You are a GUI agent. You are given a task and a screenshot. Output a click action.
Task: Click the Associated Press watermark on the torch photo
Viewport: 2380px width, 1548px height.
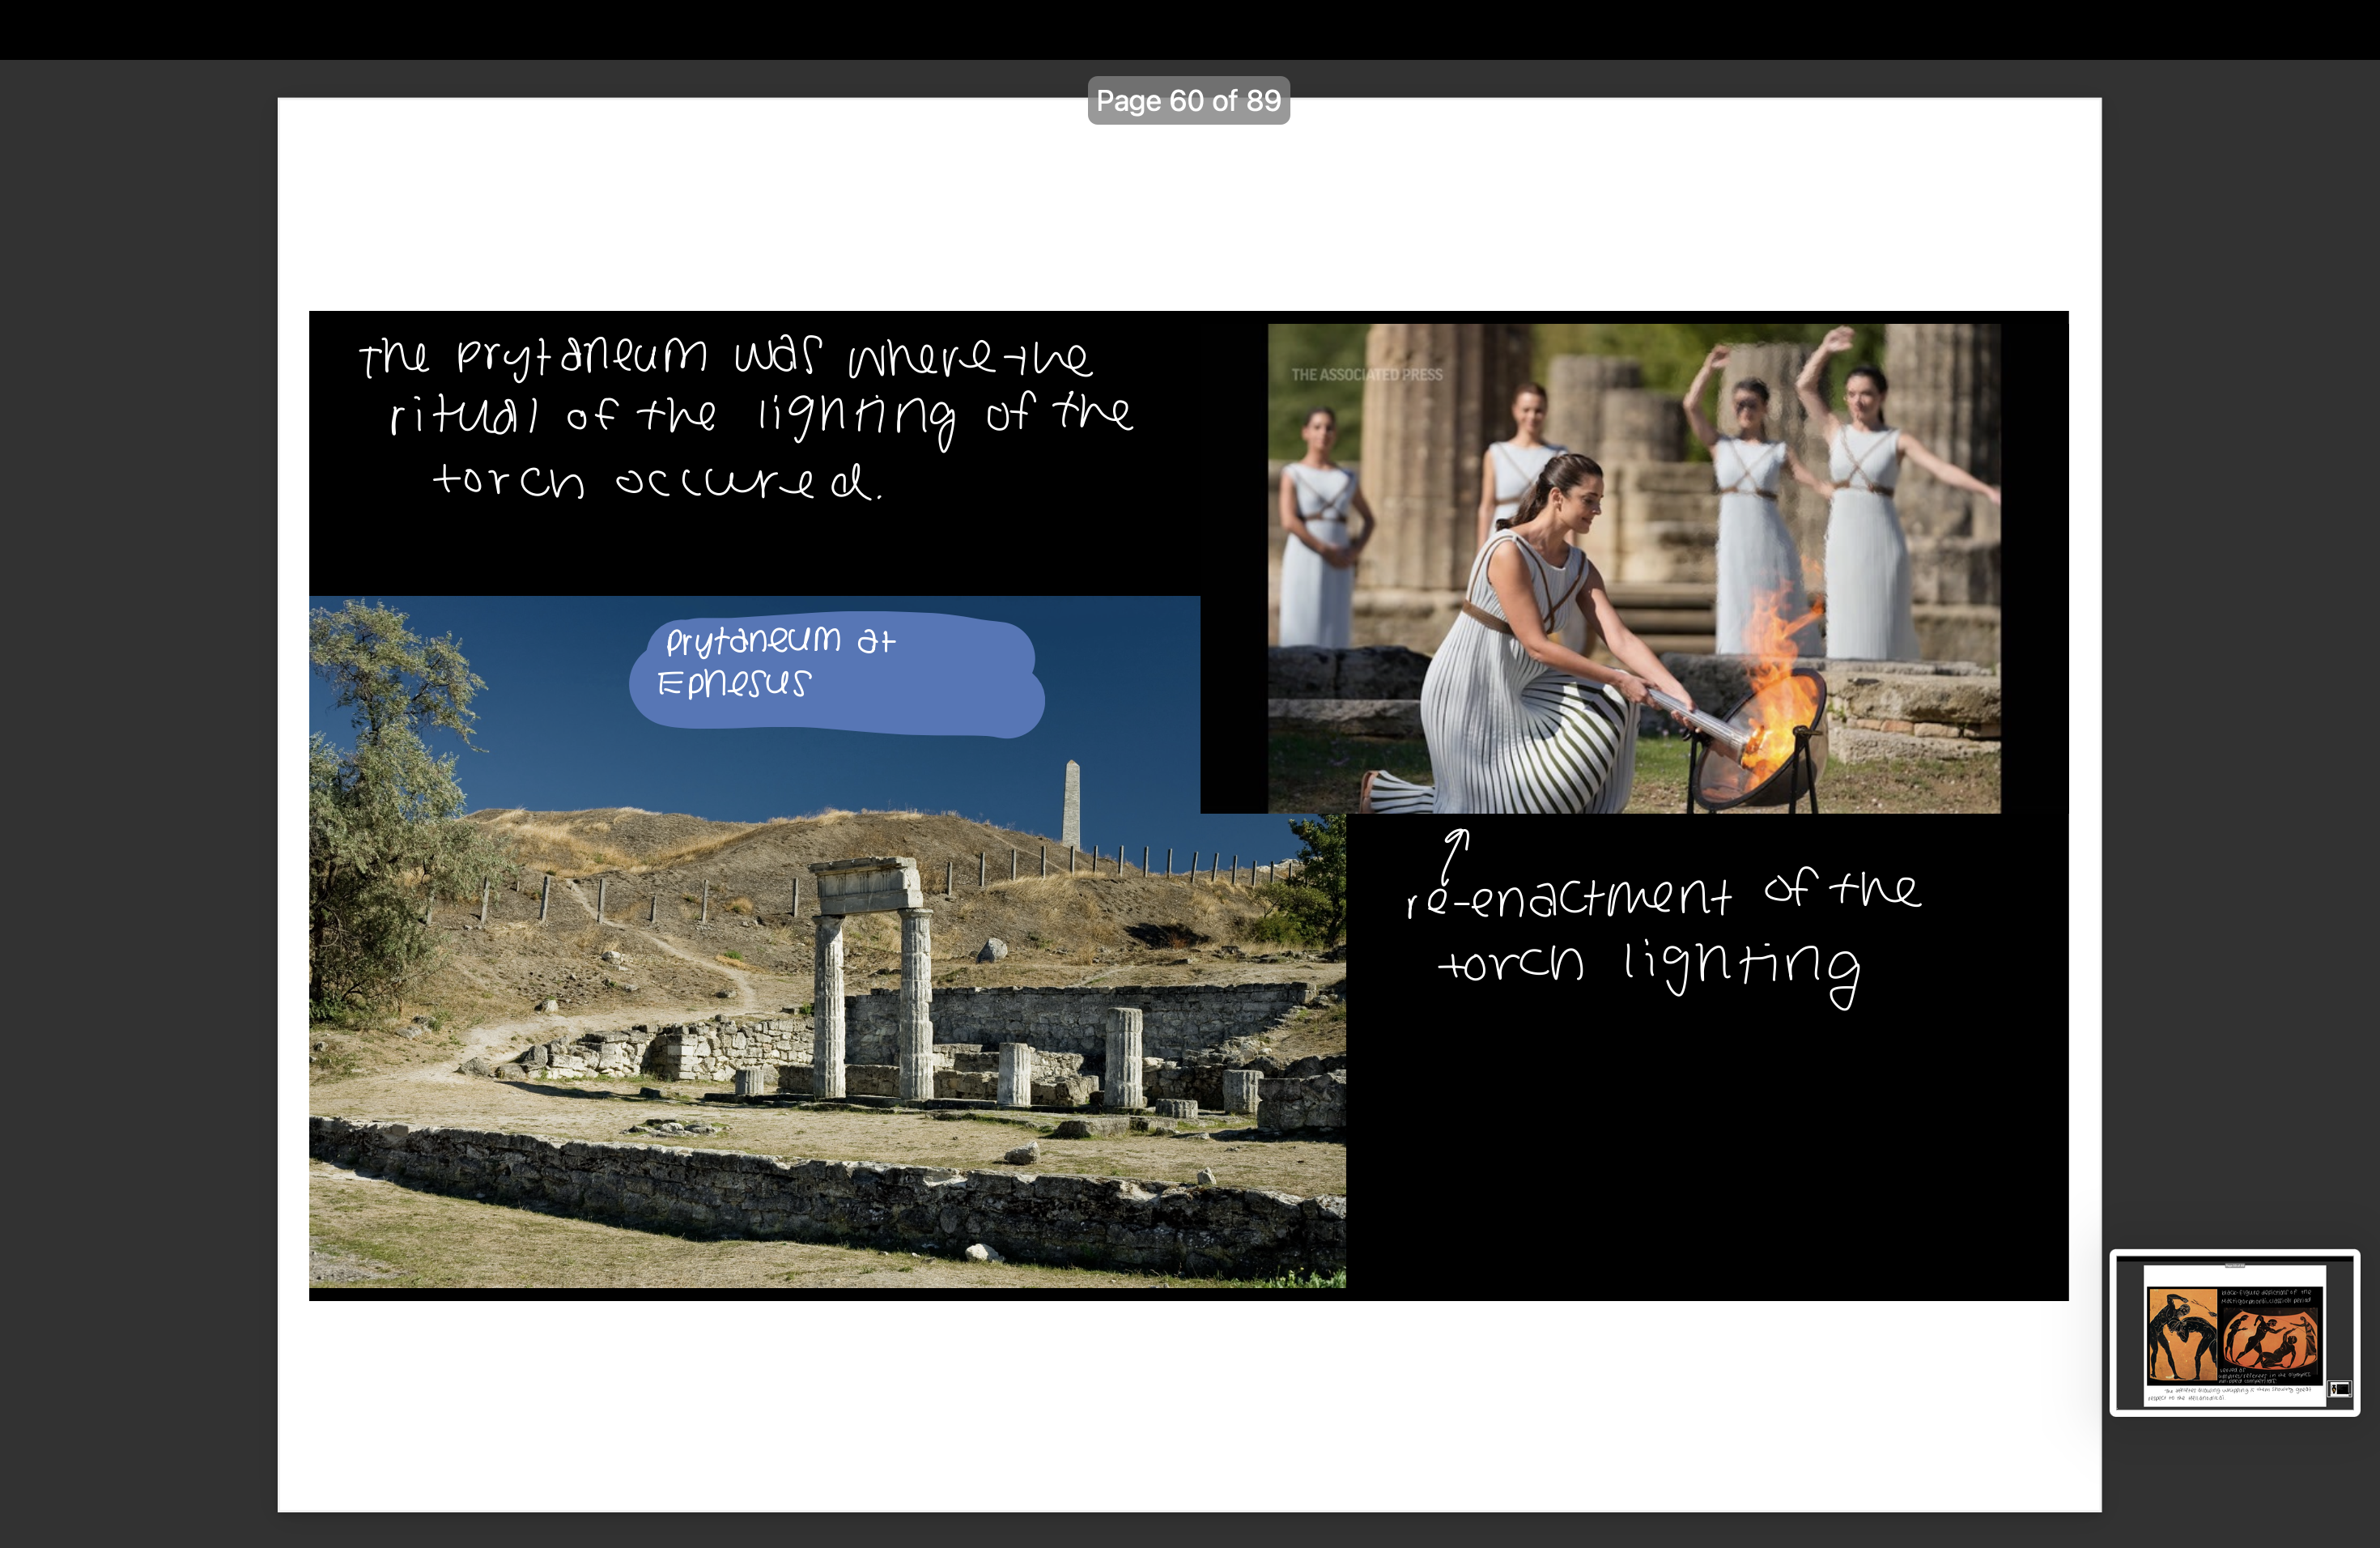(1367, 375)
